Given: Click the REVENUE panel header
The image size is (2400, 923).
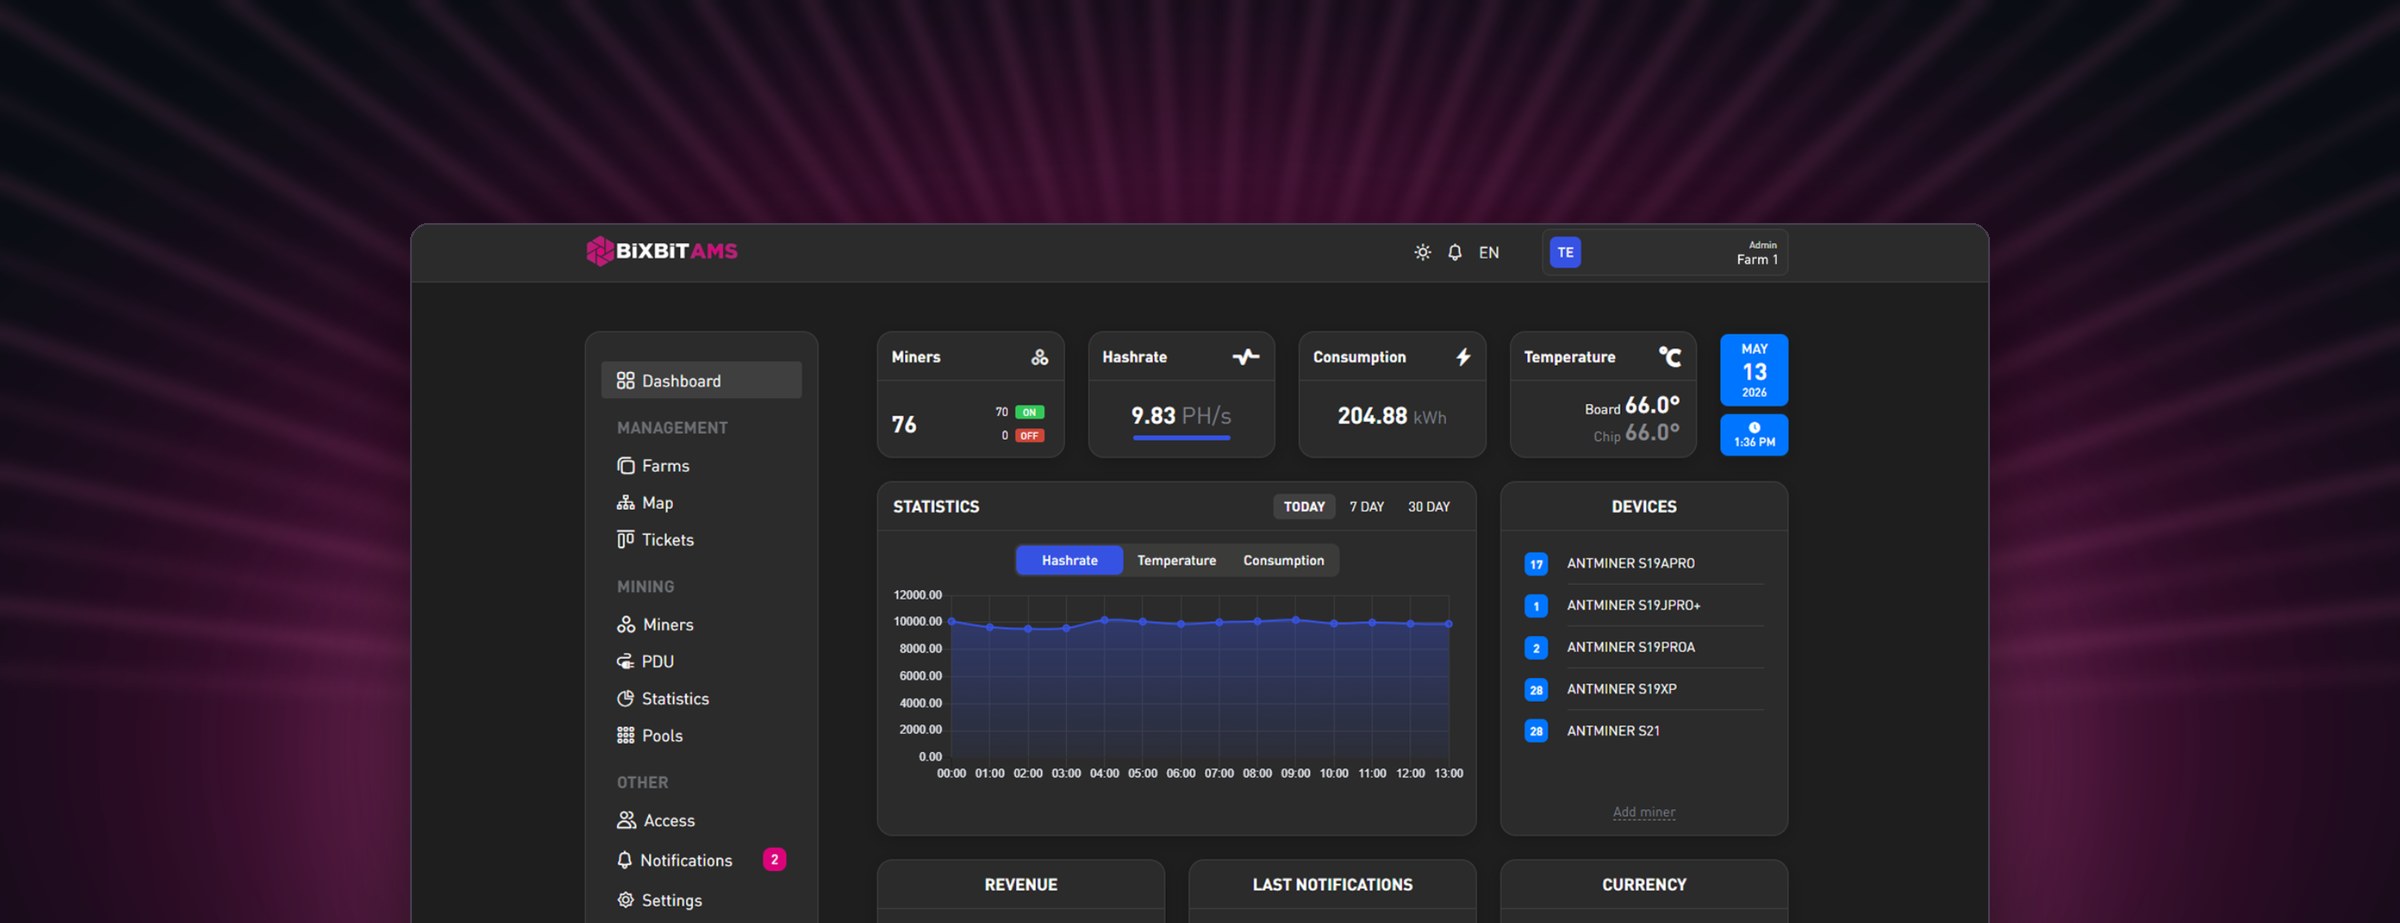Looking at the screenshot, I should [1021, 884].
